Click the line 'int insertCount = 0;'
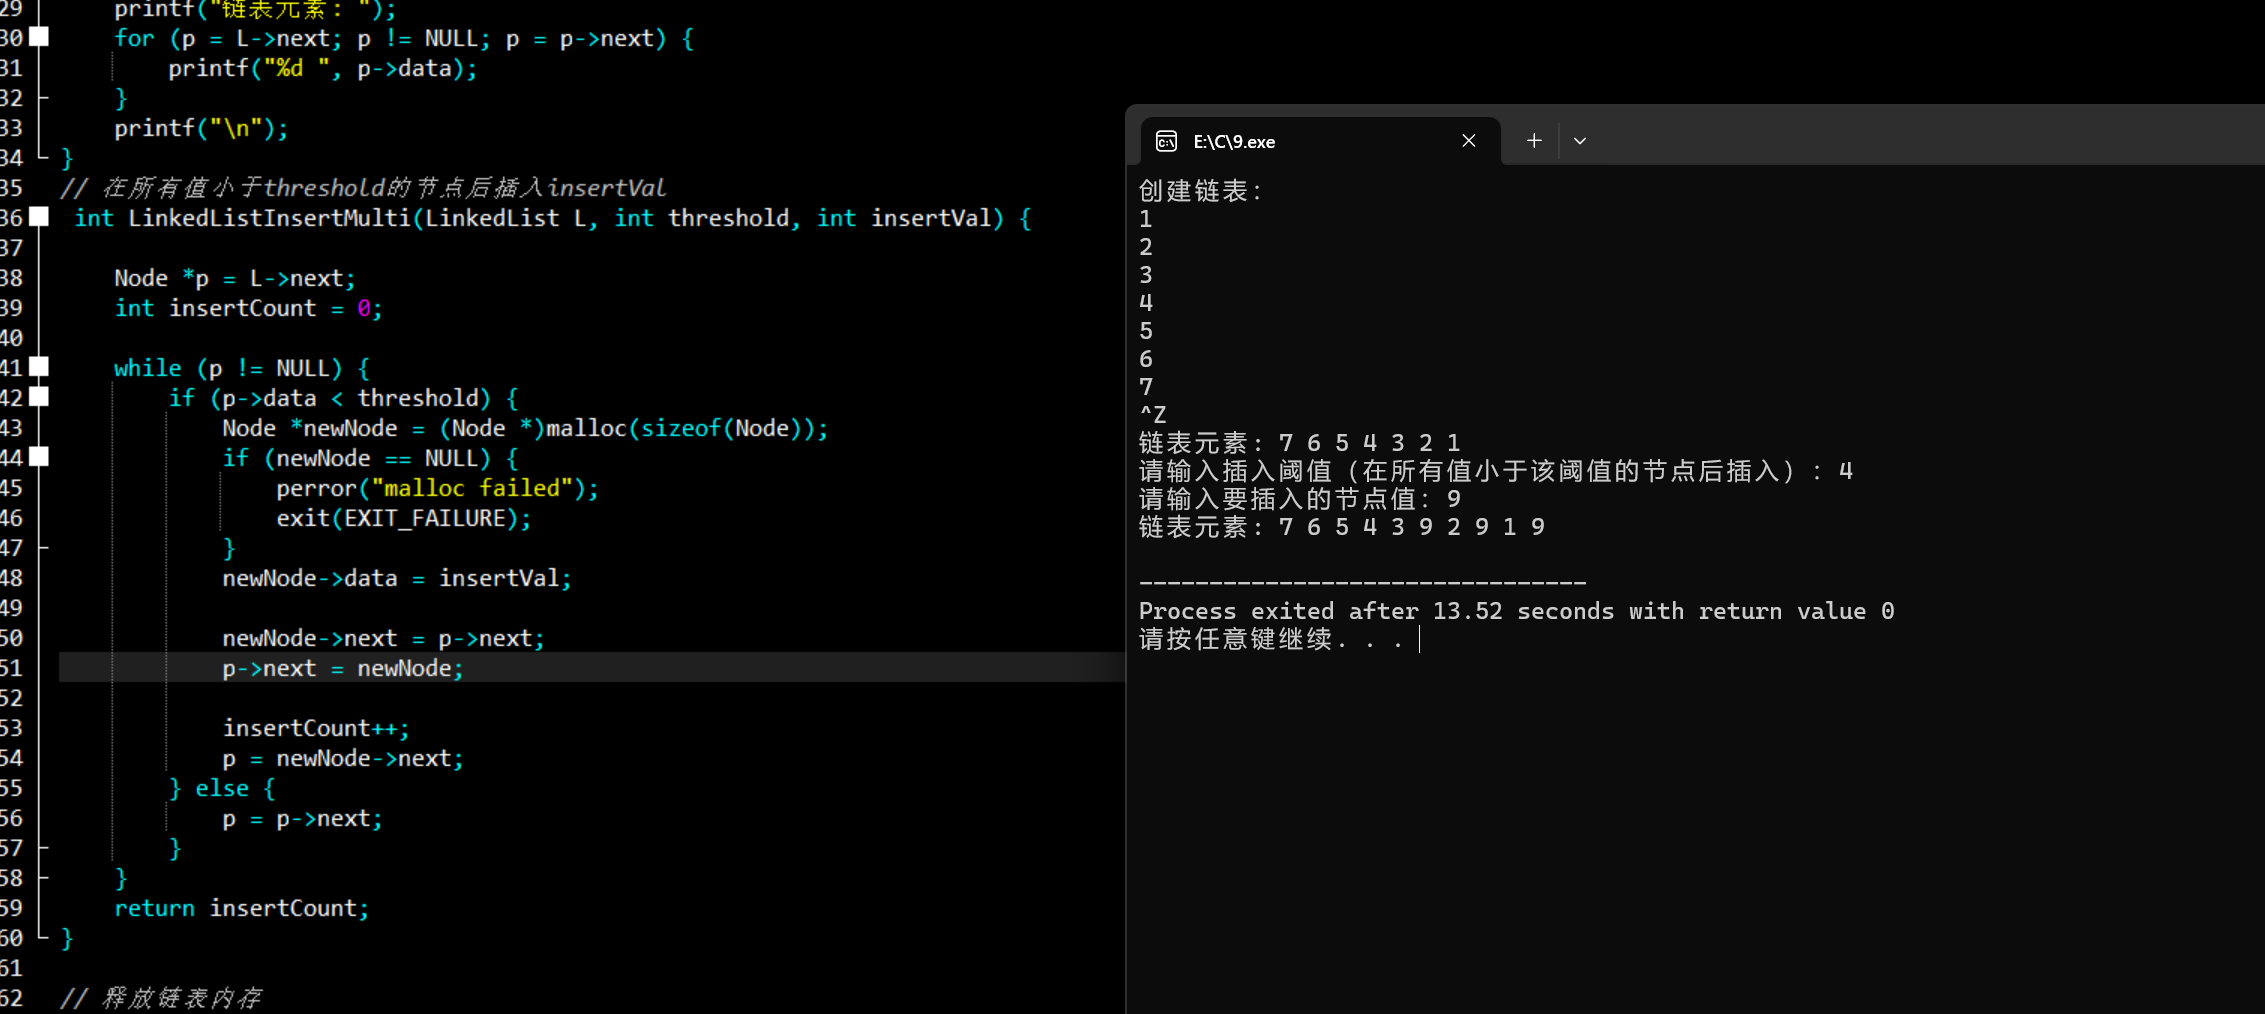The width and height of the screenshot is (2265, 1014). pos(248,308)
